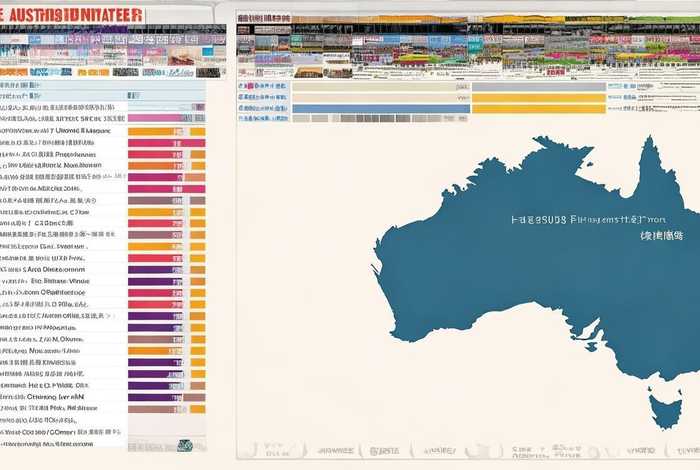
Task: Click the purple bar in the "Chinning" row
Action: point(156,396)
